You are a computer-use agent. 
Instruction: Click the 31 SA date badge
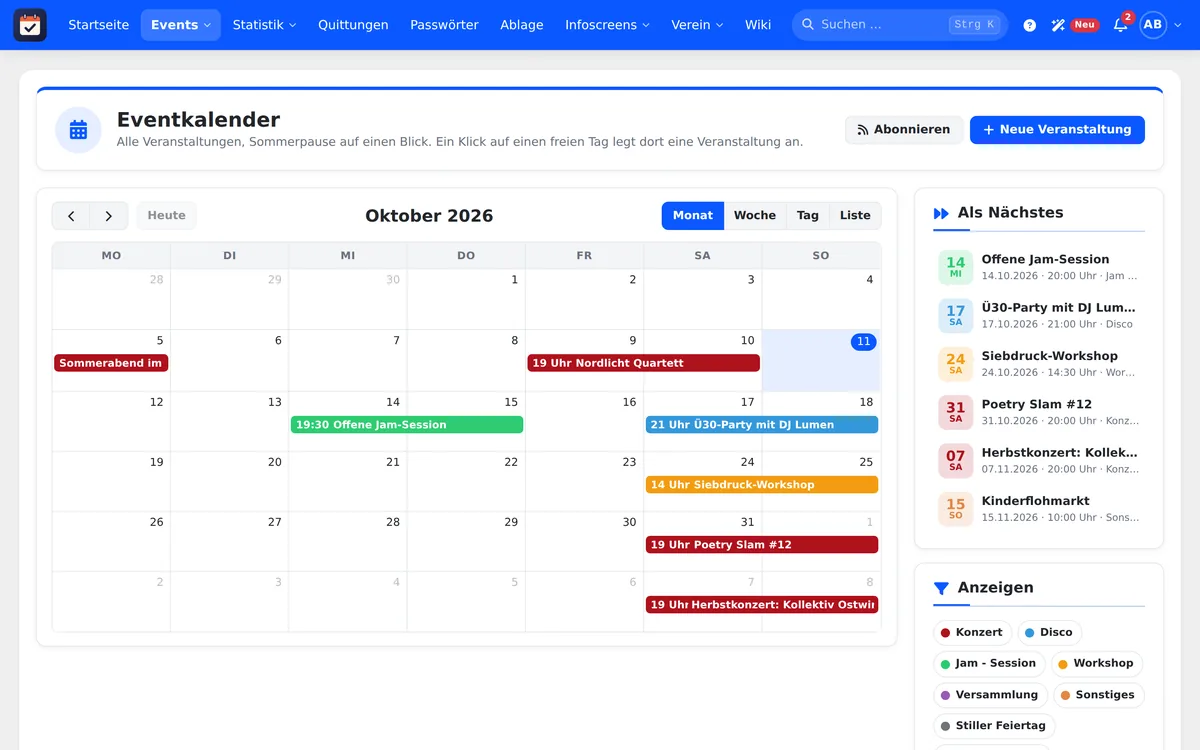click(956, 412)
